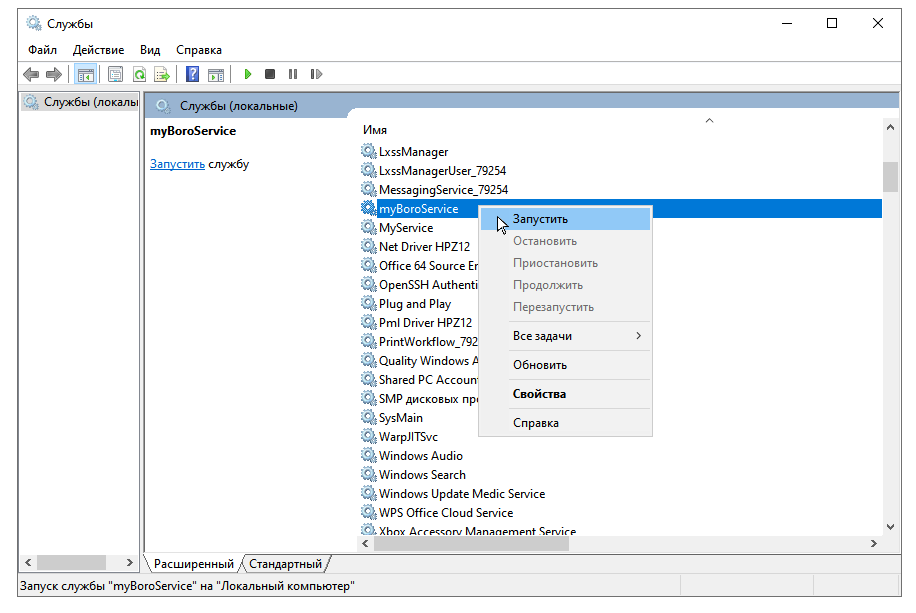The height and width of the screenshot is (613, 916).
Task: Toggle the Action Pane toolbar icon
Action: [x=215, y=74]
